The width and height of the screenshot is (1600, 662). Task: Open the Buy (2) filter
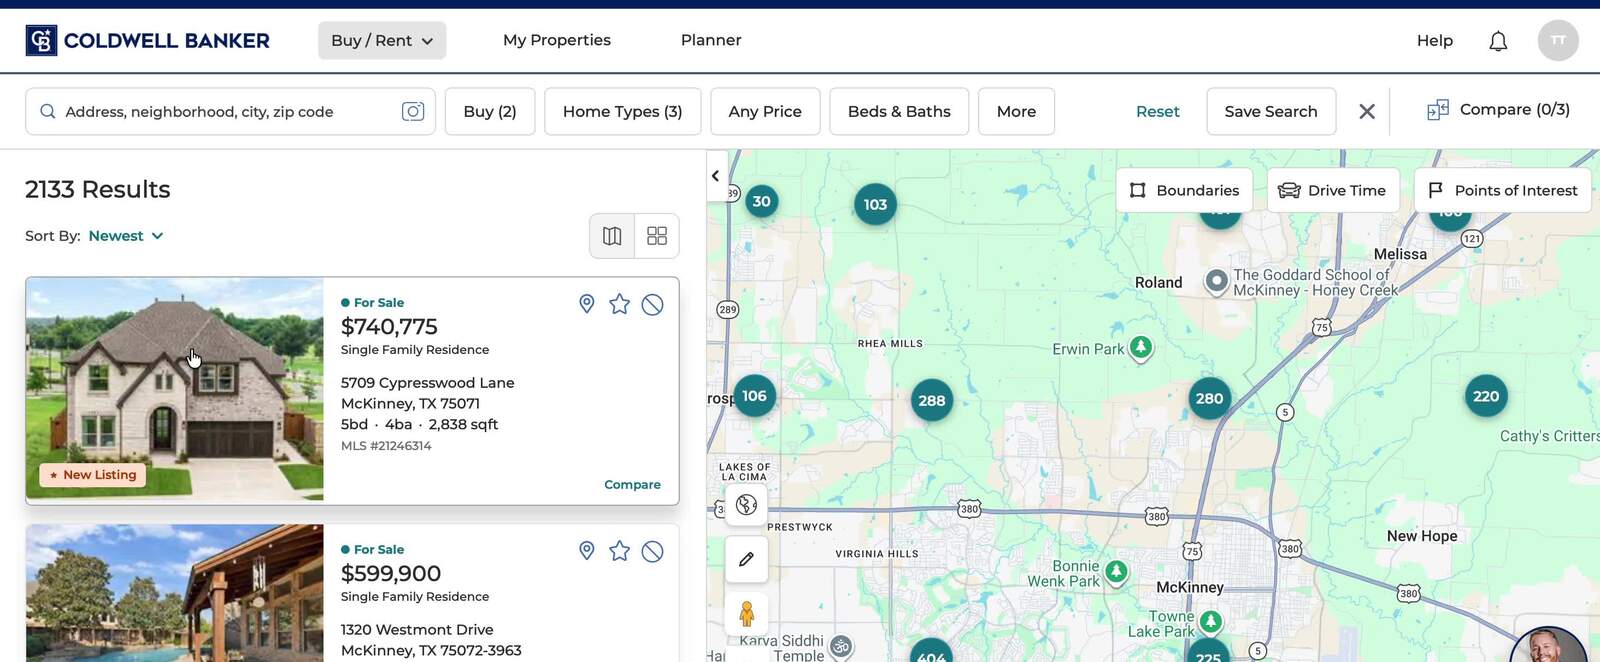[x=490, y=111]
